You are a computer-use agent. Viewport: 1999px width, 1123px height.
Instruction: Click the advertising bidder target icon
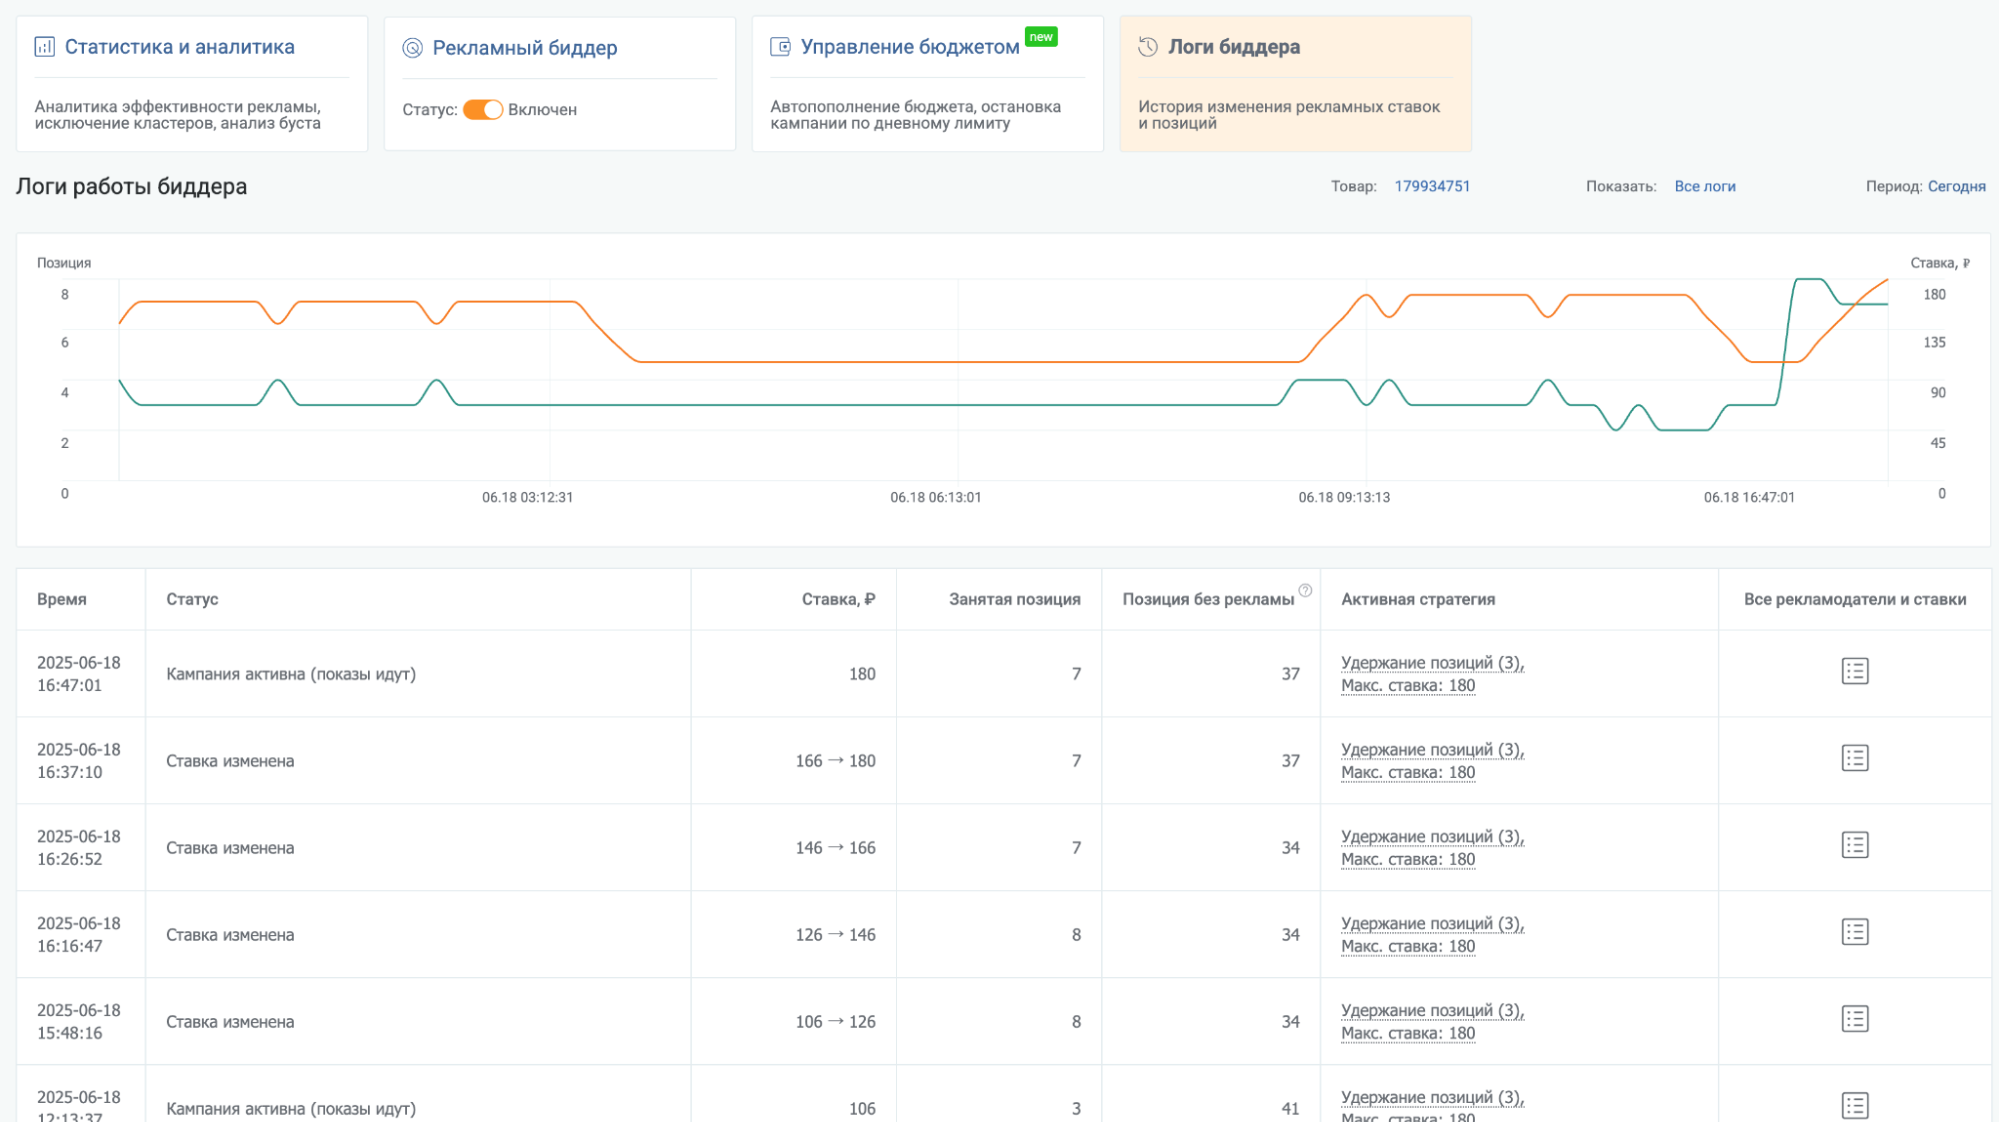[x=412, y=48]
